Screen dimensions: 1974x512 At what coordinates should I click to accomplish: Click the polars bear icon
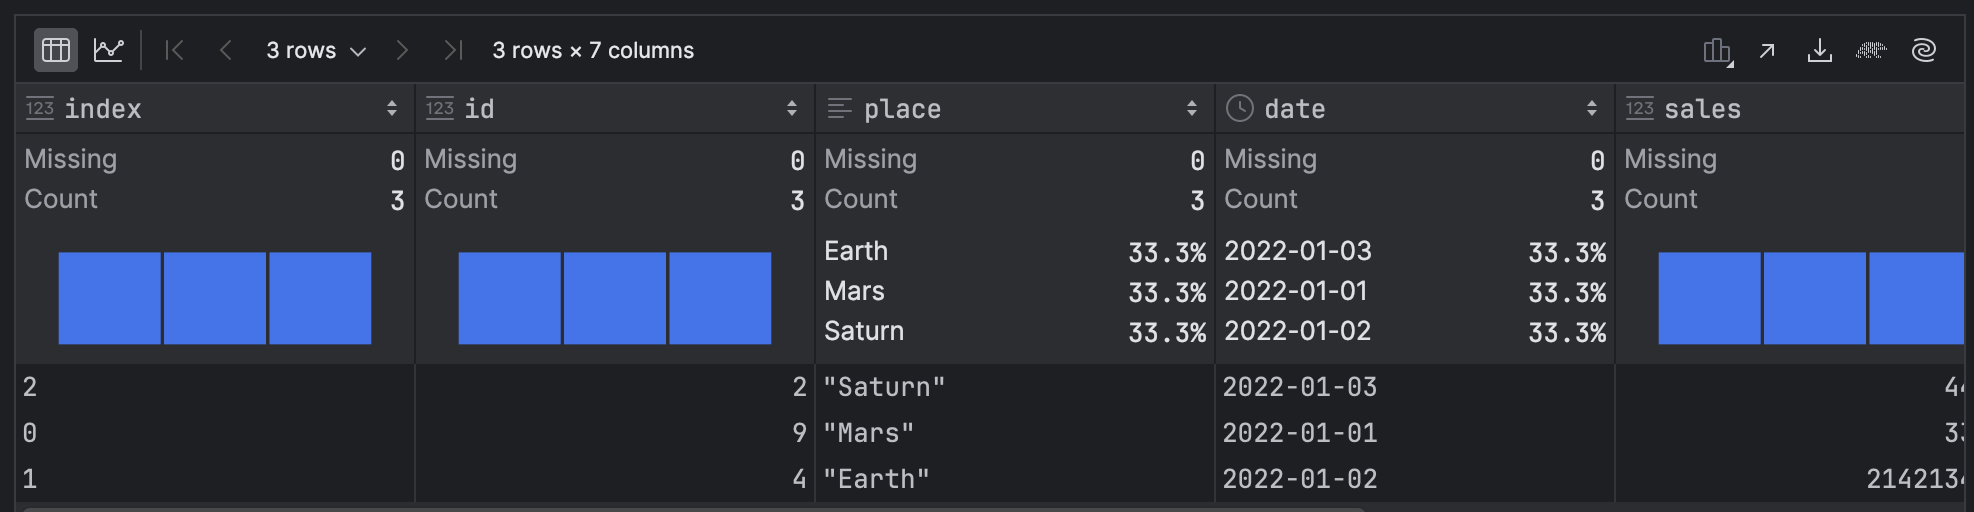(1871, 50)
